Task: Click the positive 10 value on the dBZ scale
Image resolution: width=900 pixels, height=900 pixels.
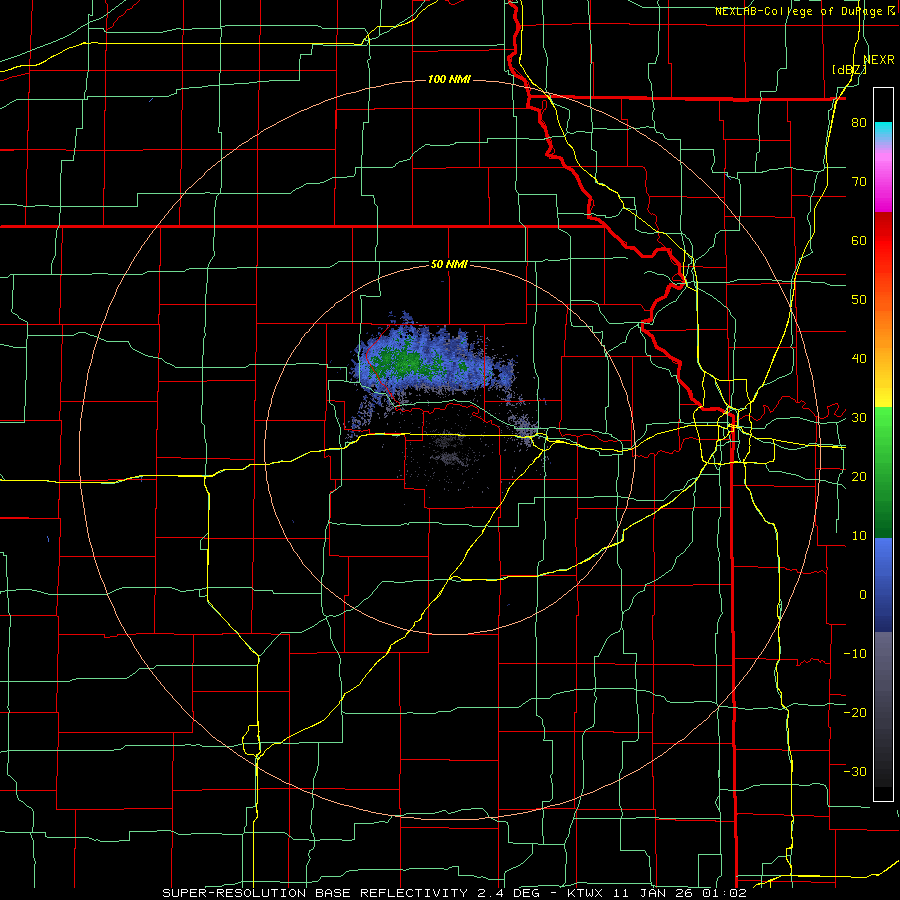Action: click(x=859, y=536)
